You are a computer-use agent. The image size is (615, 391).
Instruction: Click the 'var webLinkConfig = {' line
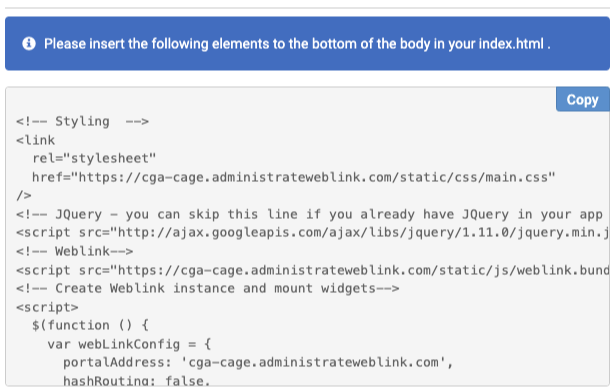[129, 344]
